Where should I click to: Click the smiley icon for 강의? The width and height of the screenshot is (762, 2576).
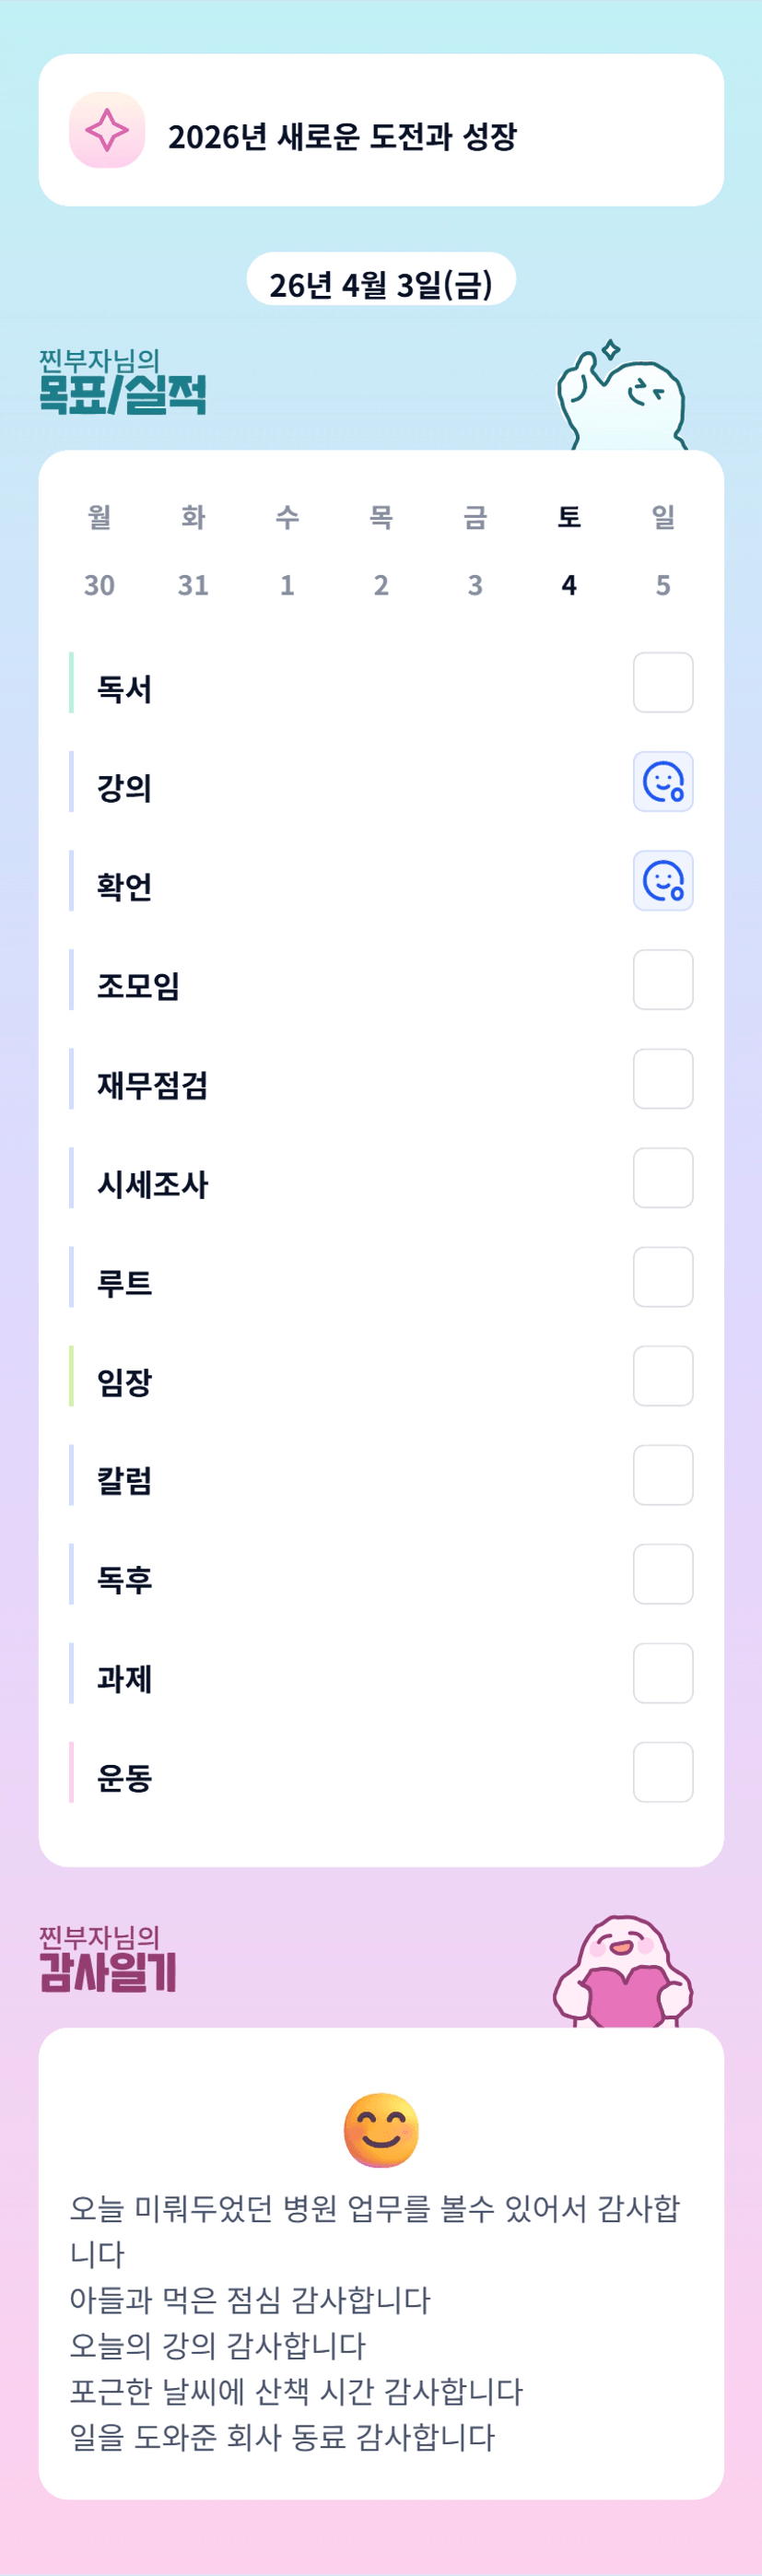(663, 781)
